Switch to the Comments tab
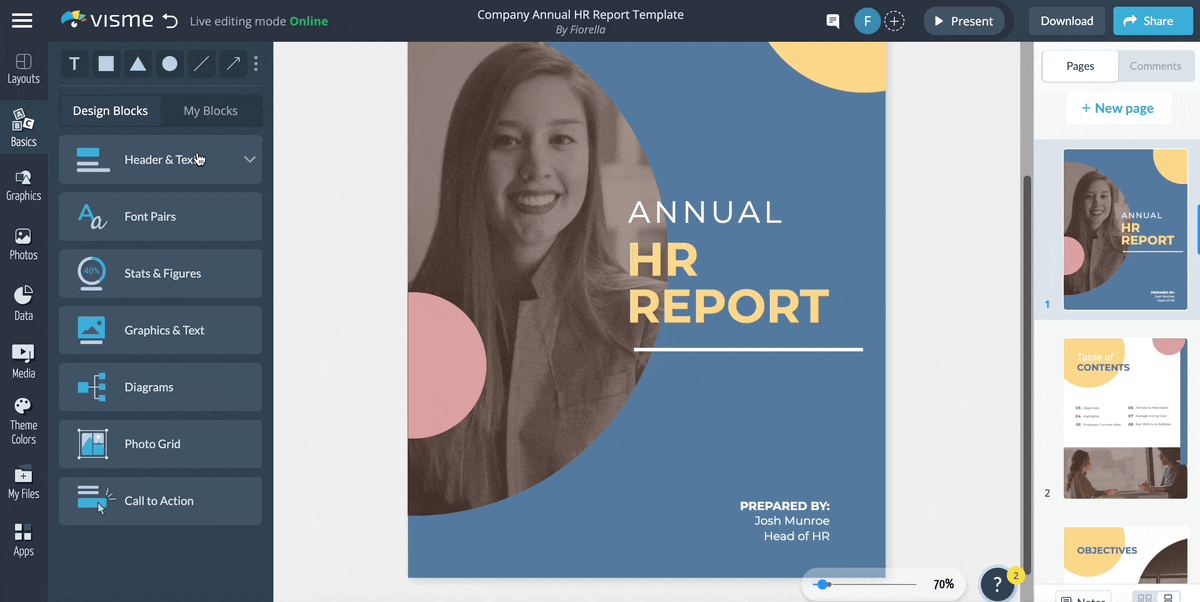Viewport: 1200px width, 602px height. point(1155,66)
